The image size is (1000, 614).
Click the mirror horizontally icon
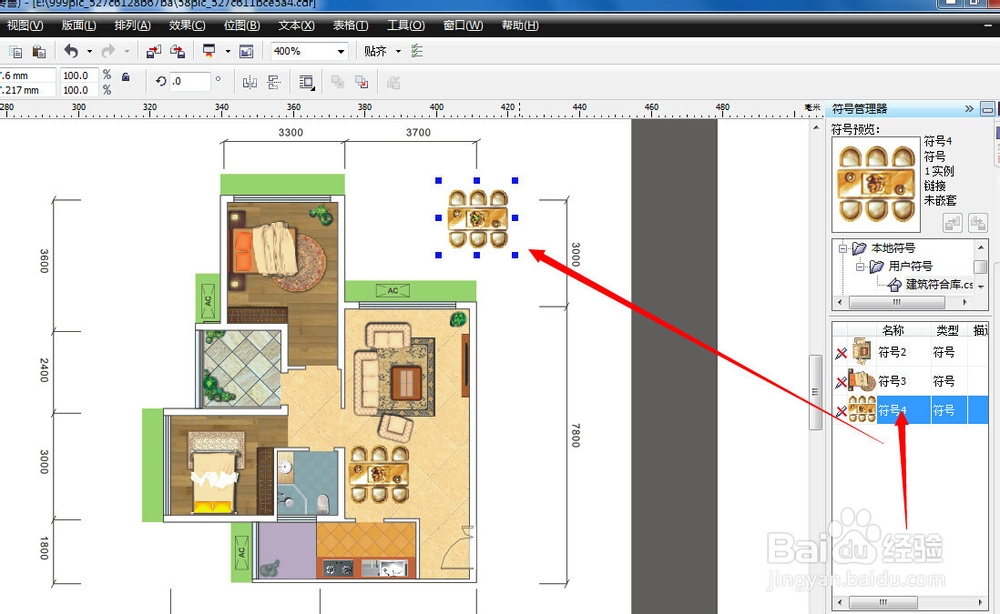(249, 82)
